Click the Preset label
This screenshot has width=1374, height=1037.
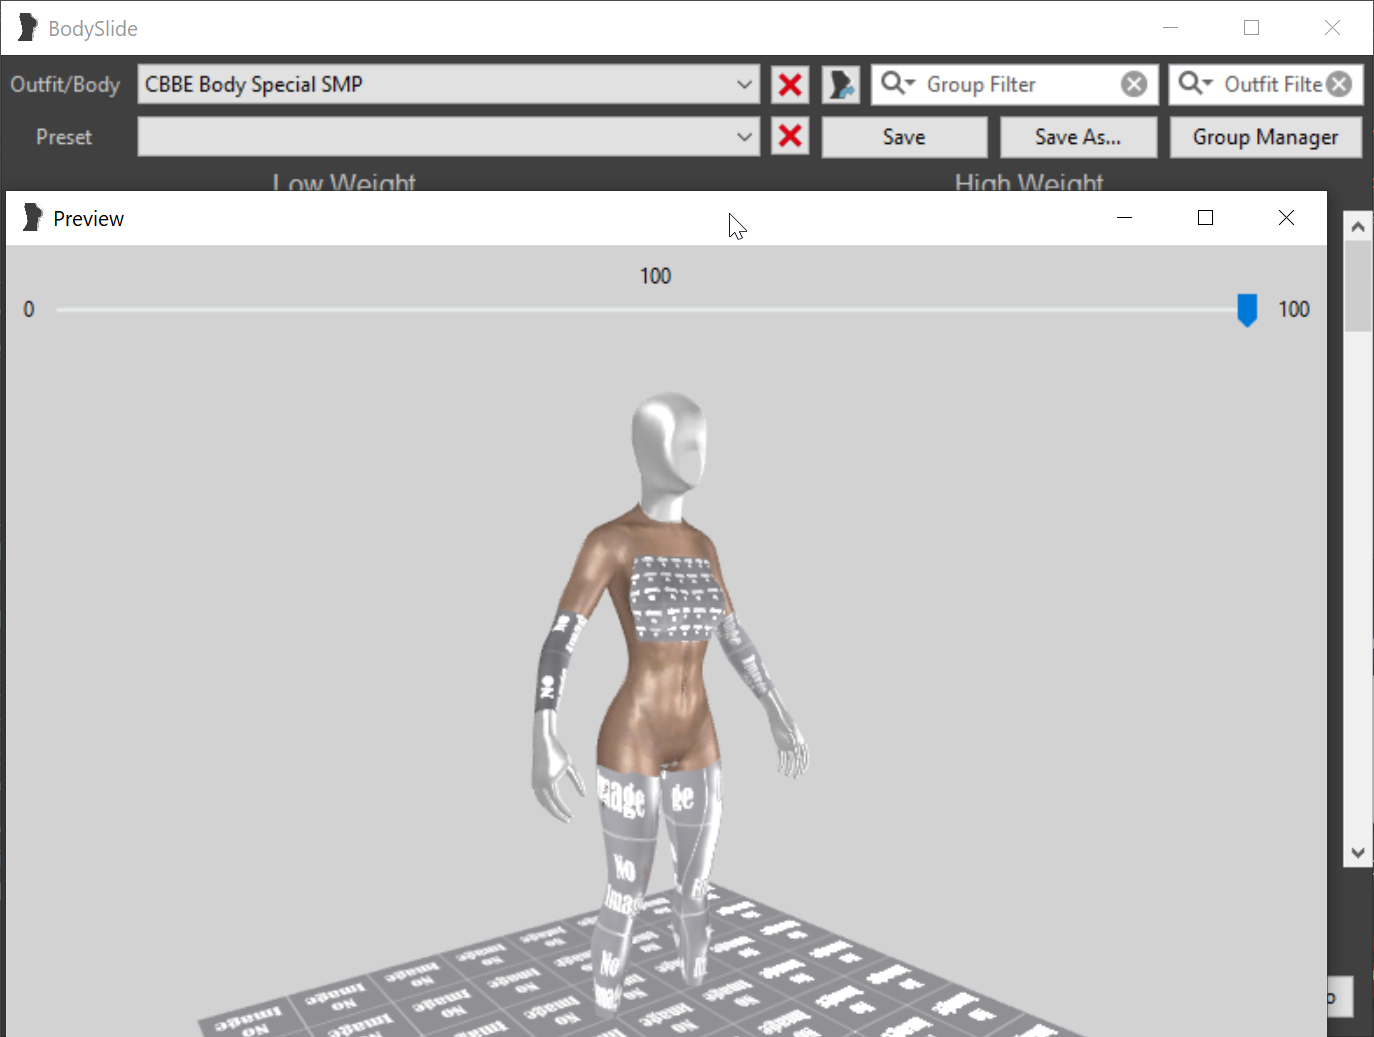[x=64, y=137]
